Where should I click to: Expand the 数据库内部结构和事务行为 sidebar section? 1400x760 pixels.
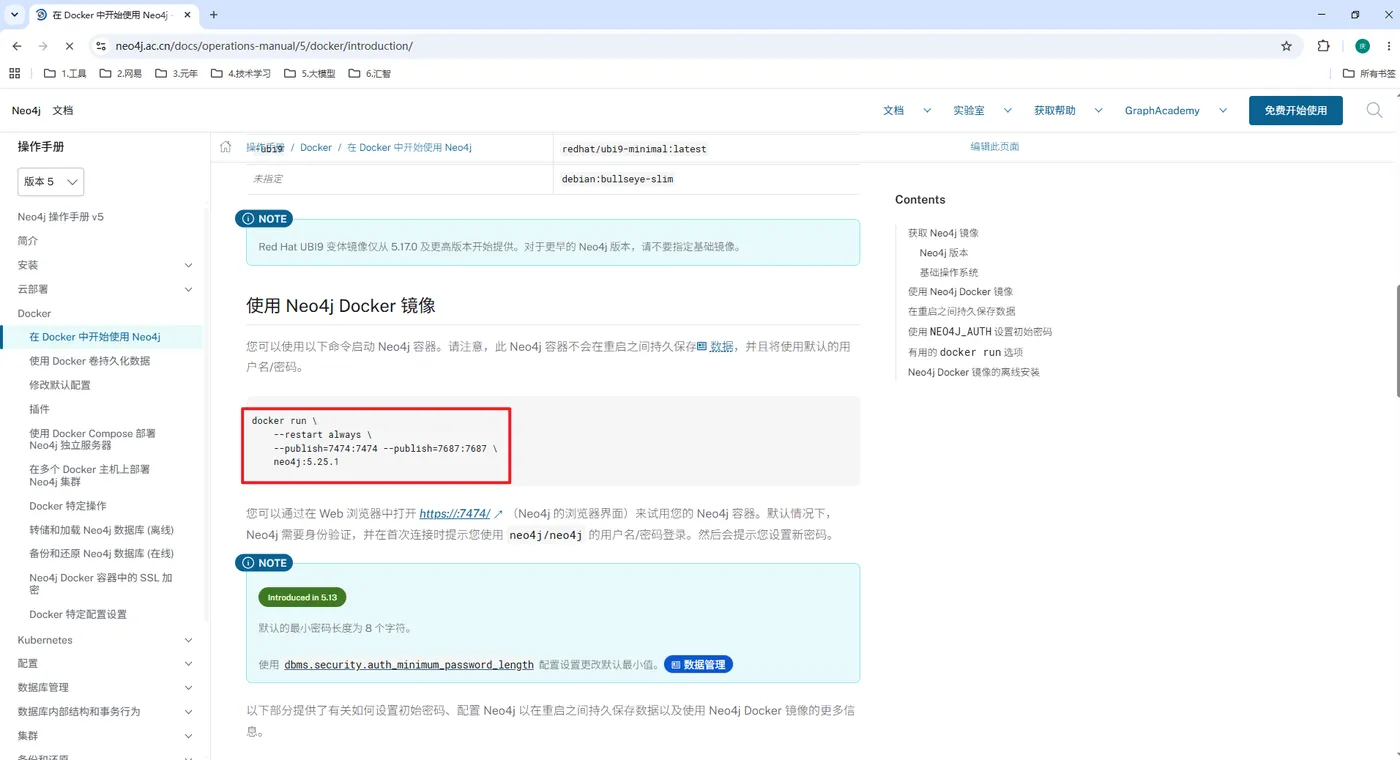coord(189,712)
